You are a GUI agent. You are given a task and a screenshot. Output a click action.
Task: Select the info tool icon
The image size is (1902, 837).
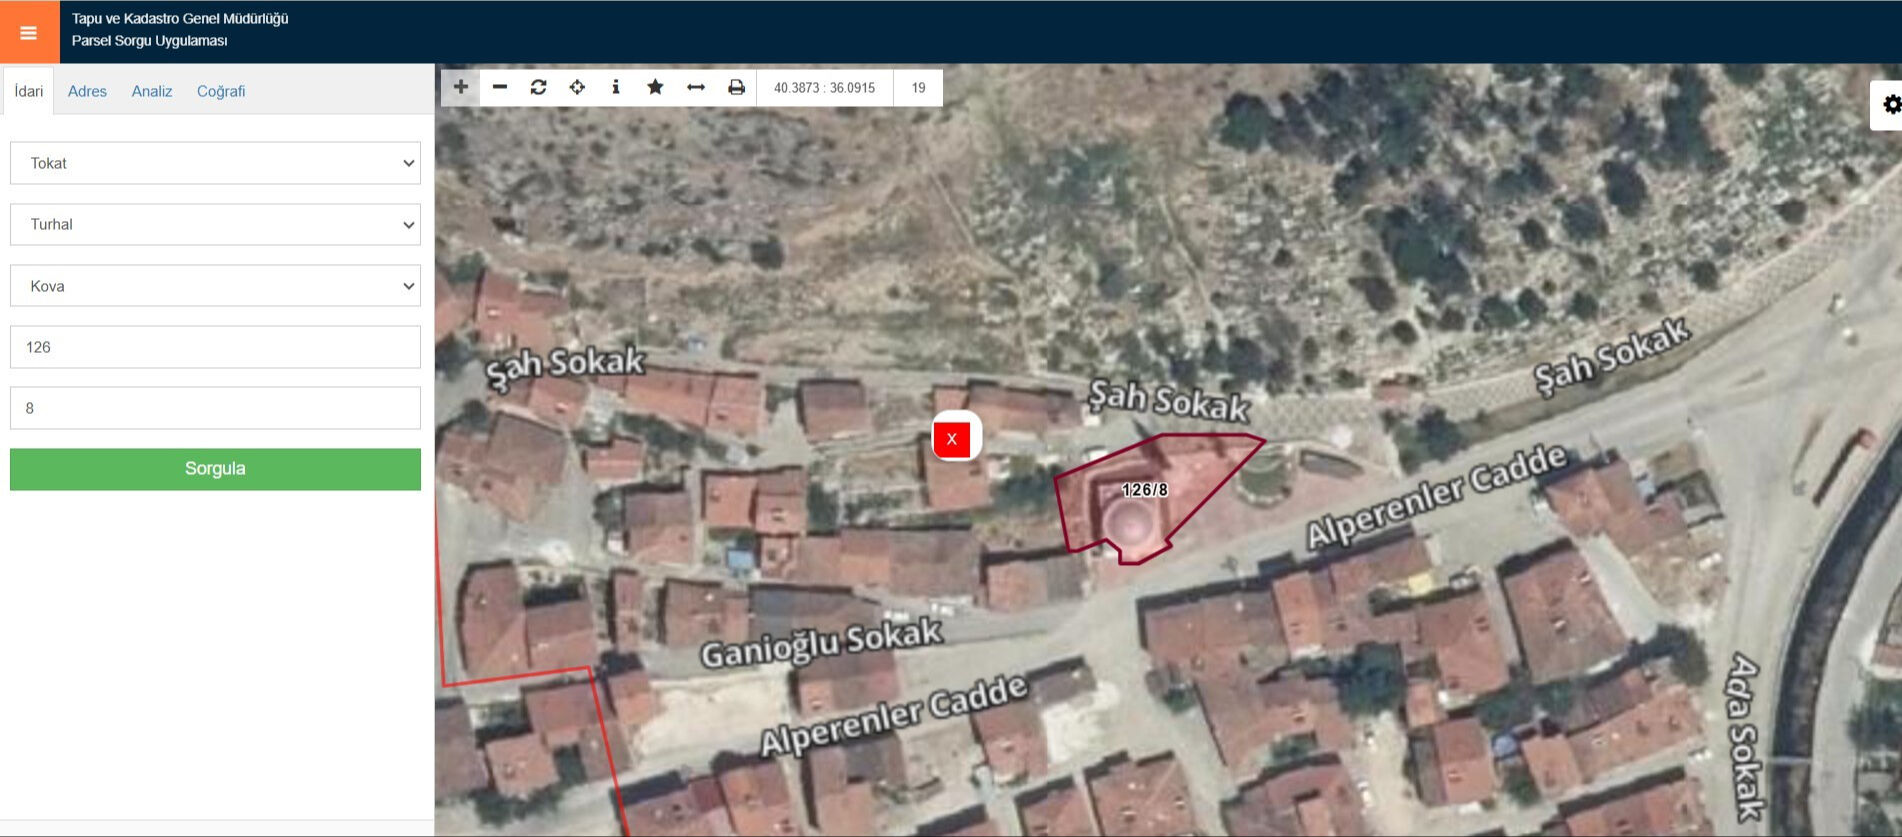pyautogui.click(x=616, y=87)
